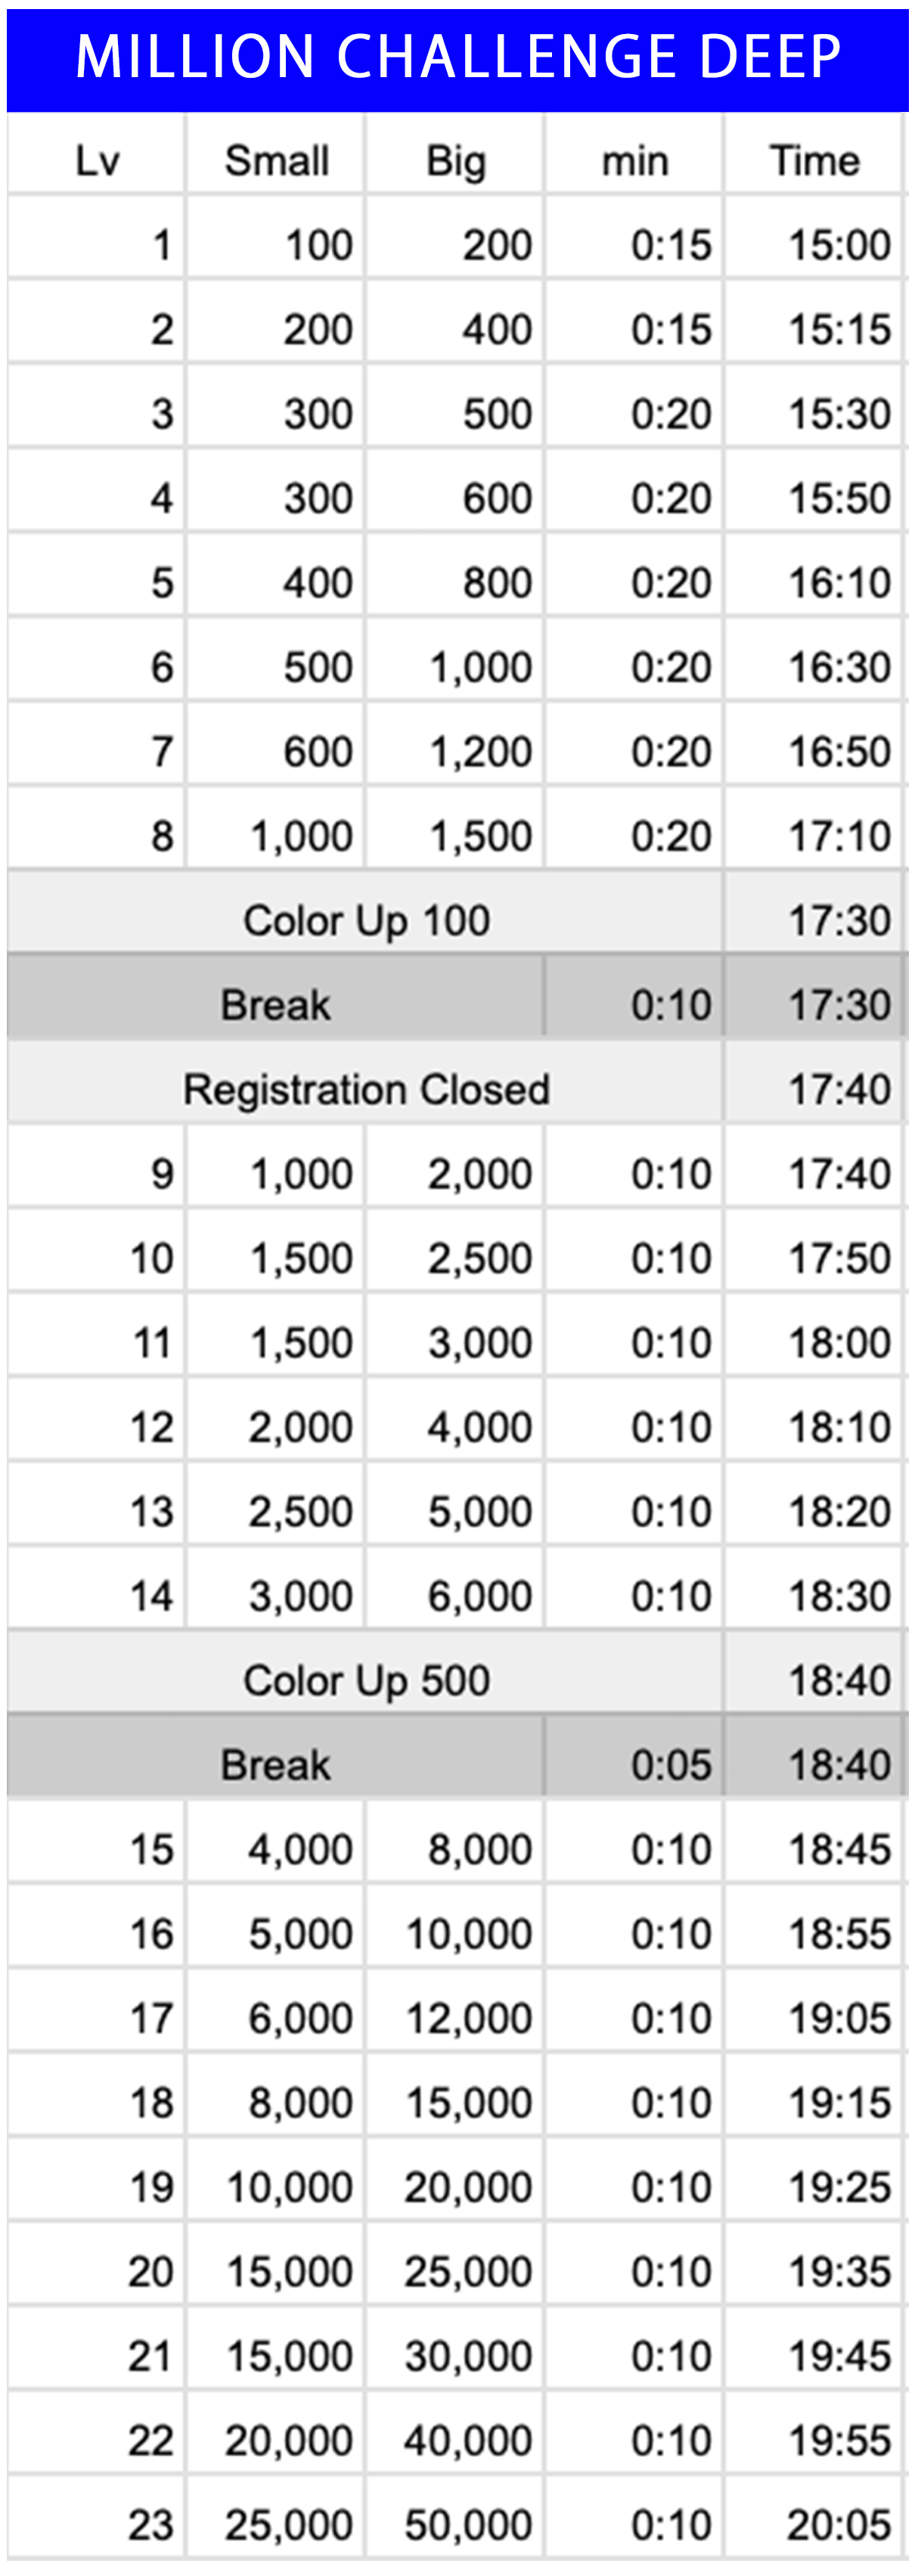Image resolution: width=918 pixels, height=2576 pixels.
Task: Click the 20:05 time cell
Action: (839, 2525)
